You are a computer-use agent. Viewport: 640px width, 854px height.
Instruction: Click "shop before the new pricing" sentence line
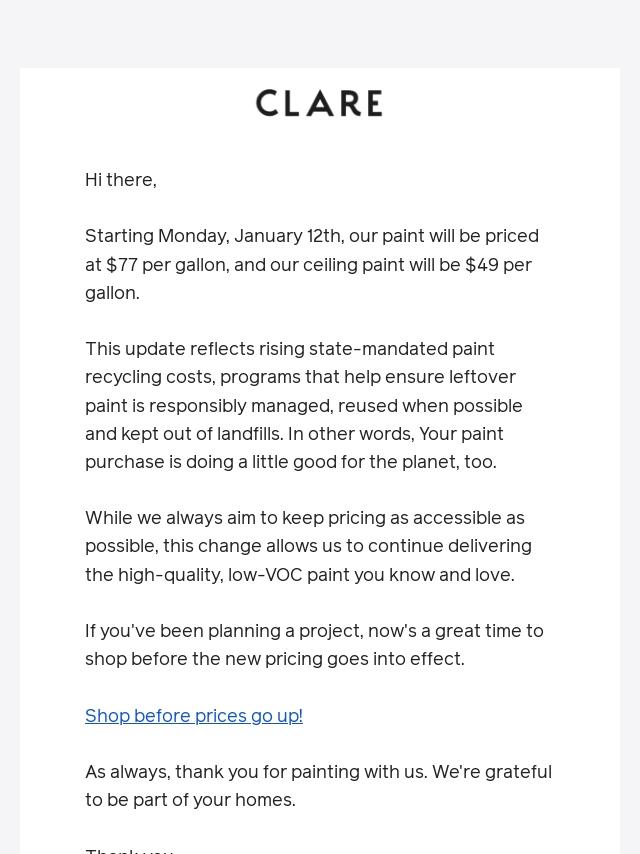coord(274,659)
